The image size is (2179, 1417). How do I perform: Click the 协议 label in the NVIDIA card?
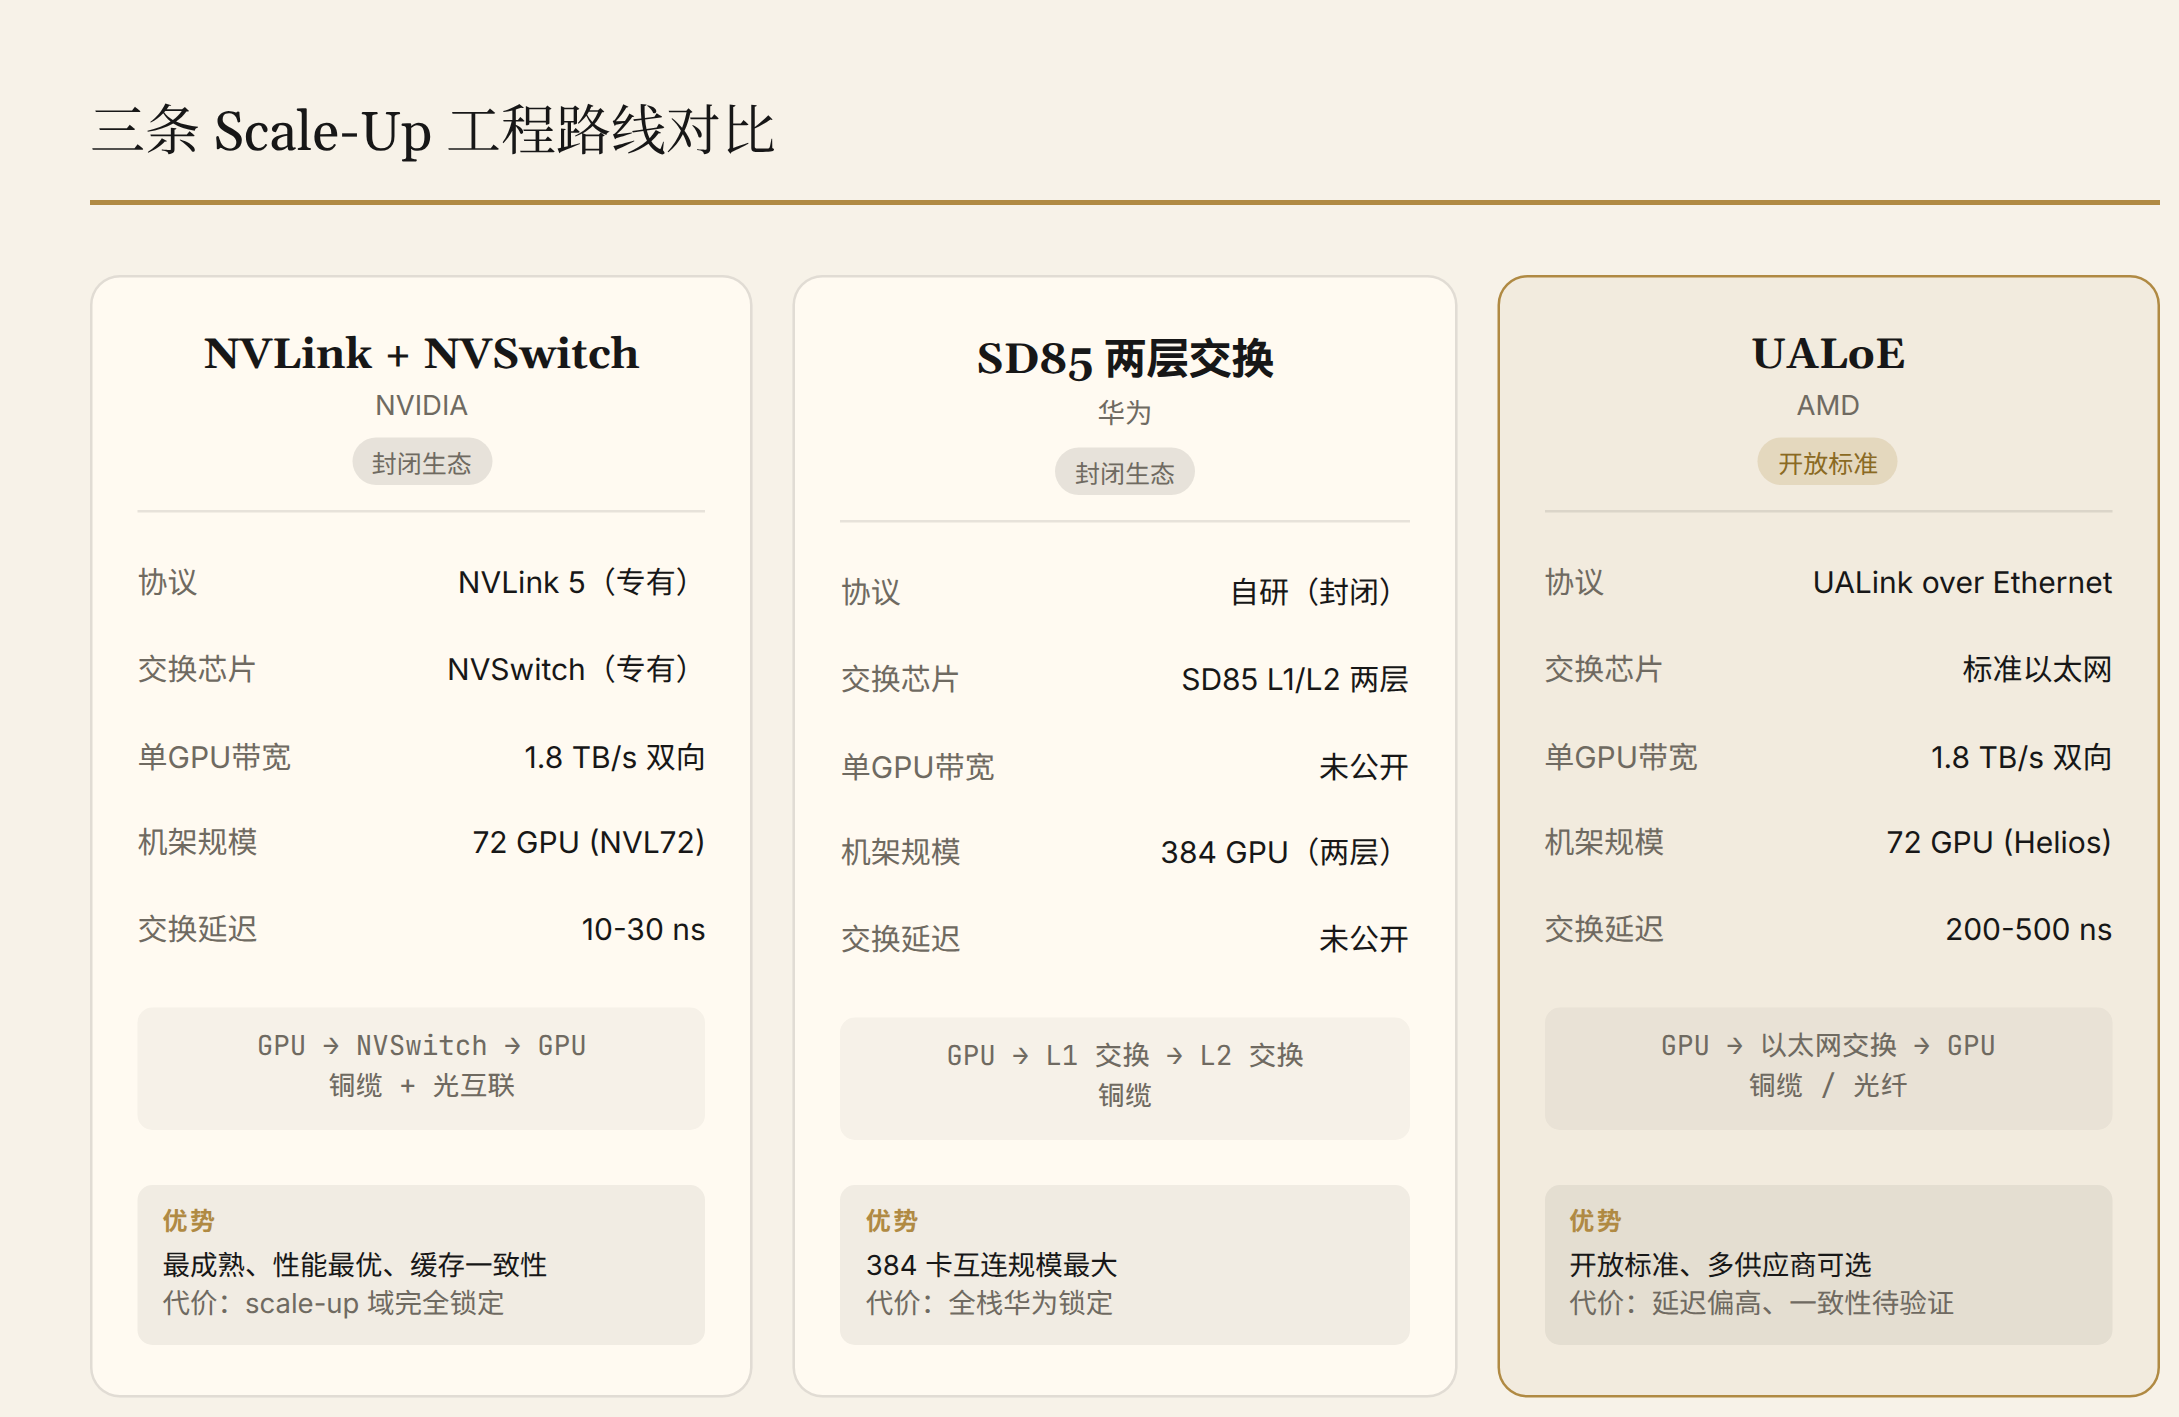(x=167, y=582)
